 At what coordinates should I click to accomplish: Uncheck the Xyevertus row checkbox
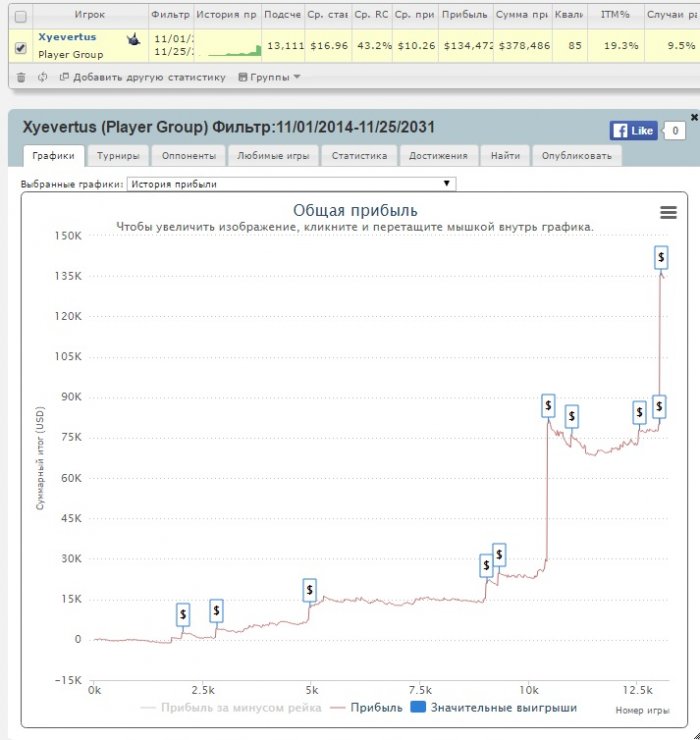tap(21, 47)
